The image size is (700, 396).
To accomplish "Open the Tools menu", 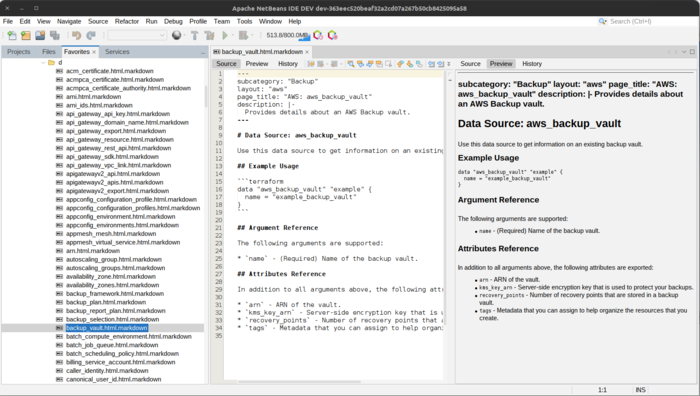I will coord(244,21).
